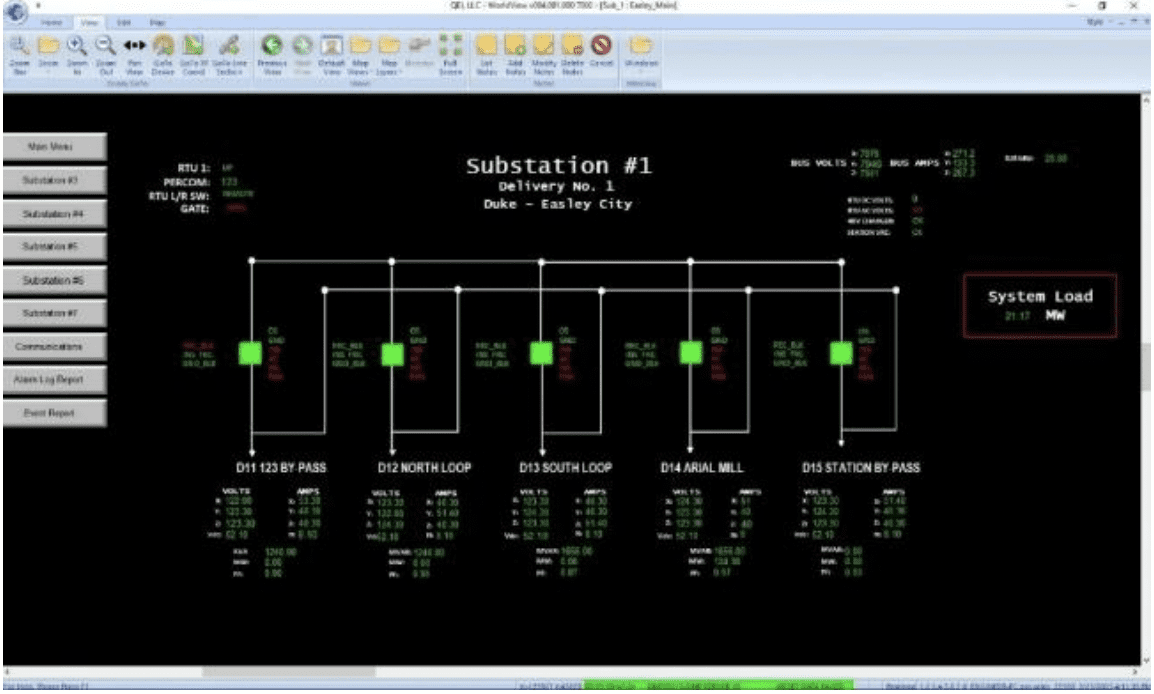Open the GoTo Device tool
The width and height of the screenshot is (1154, 694).
pos(163,54)
